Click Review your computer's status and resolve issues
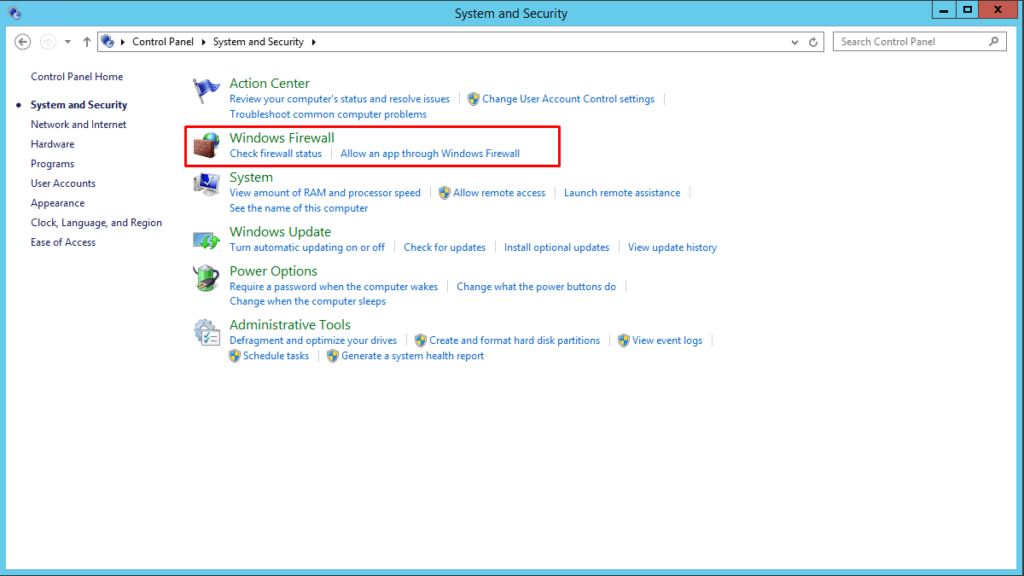This screenshot has width=1024, height=576. click(340, 99)
